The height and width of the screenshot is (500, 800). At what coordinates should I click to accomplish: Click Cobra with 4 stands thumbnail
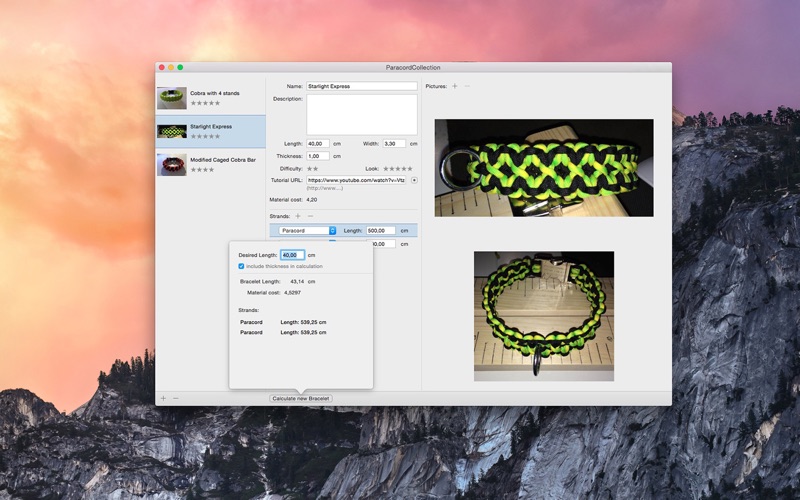coord(172,98)
